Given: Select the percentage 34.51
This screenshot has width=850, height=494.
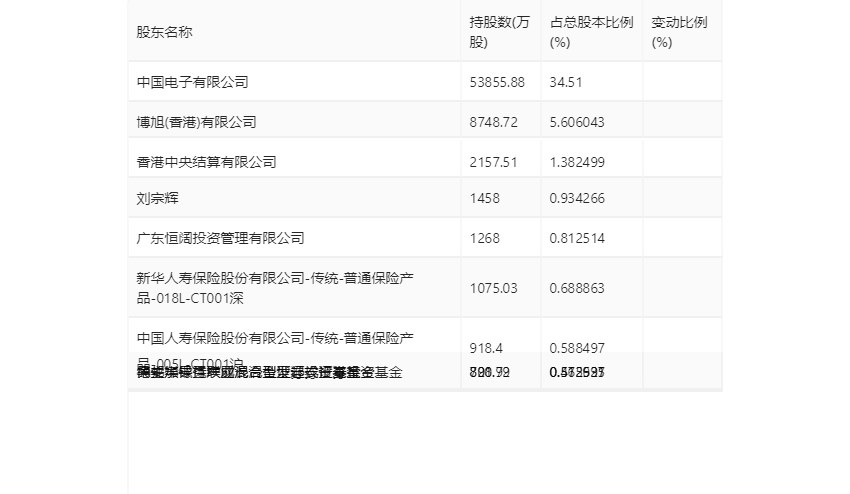Looking at the screenshot, I should tap(566, 82).
